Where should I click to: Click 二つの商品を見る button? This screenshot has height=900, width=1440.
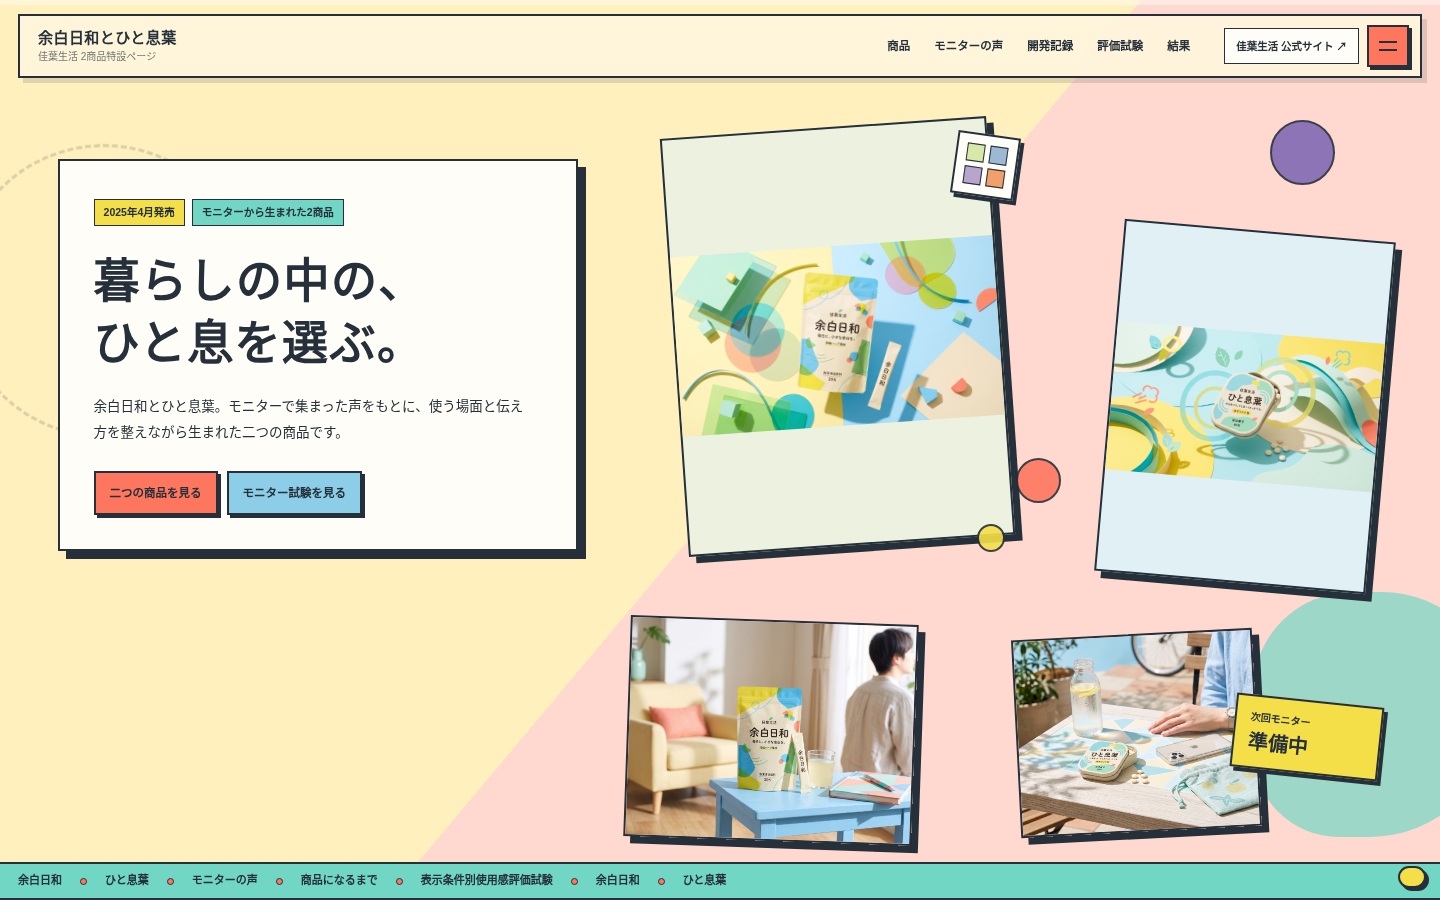155,493
